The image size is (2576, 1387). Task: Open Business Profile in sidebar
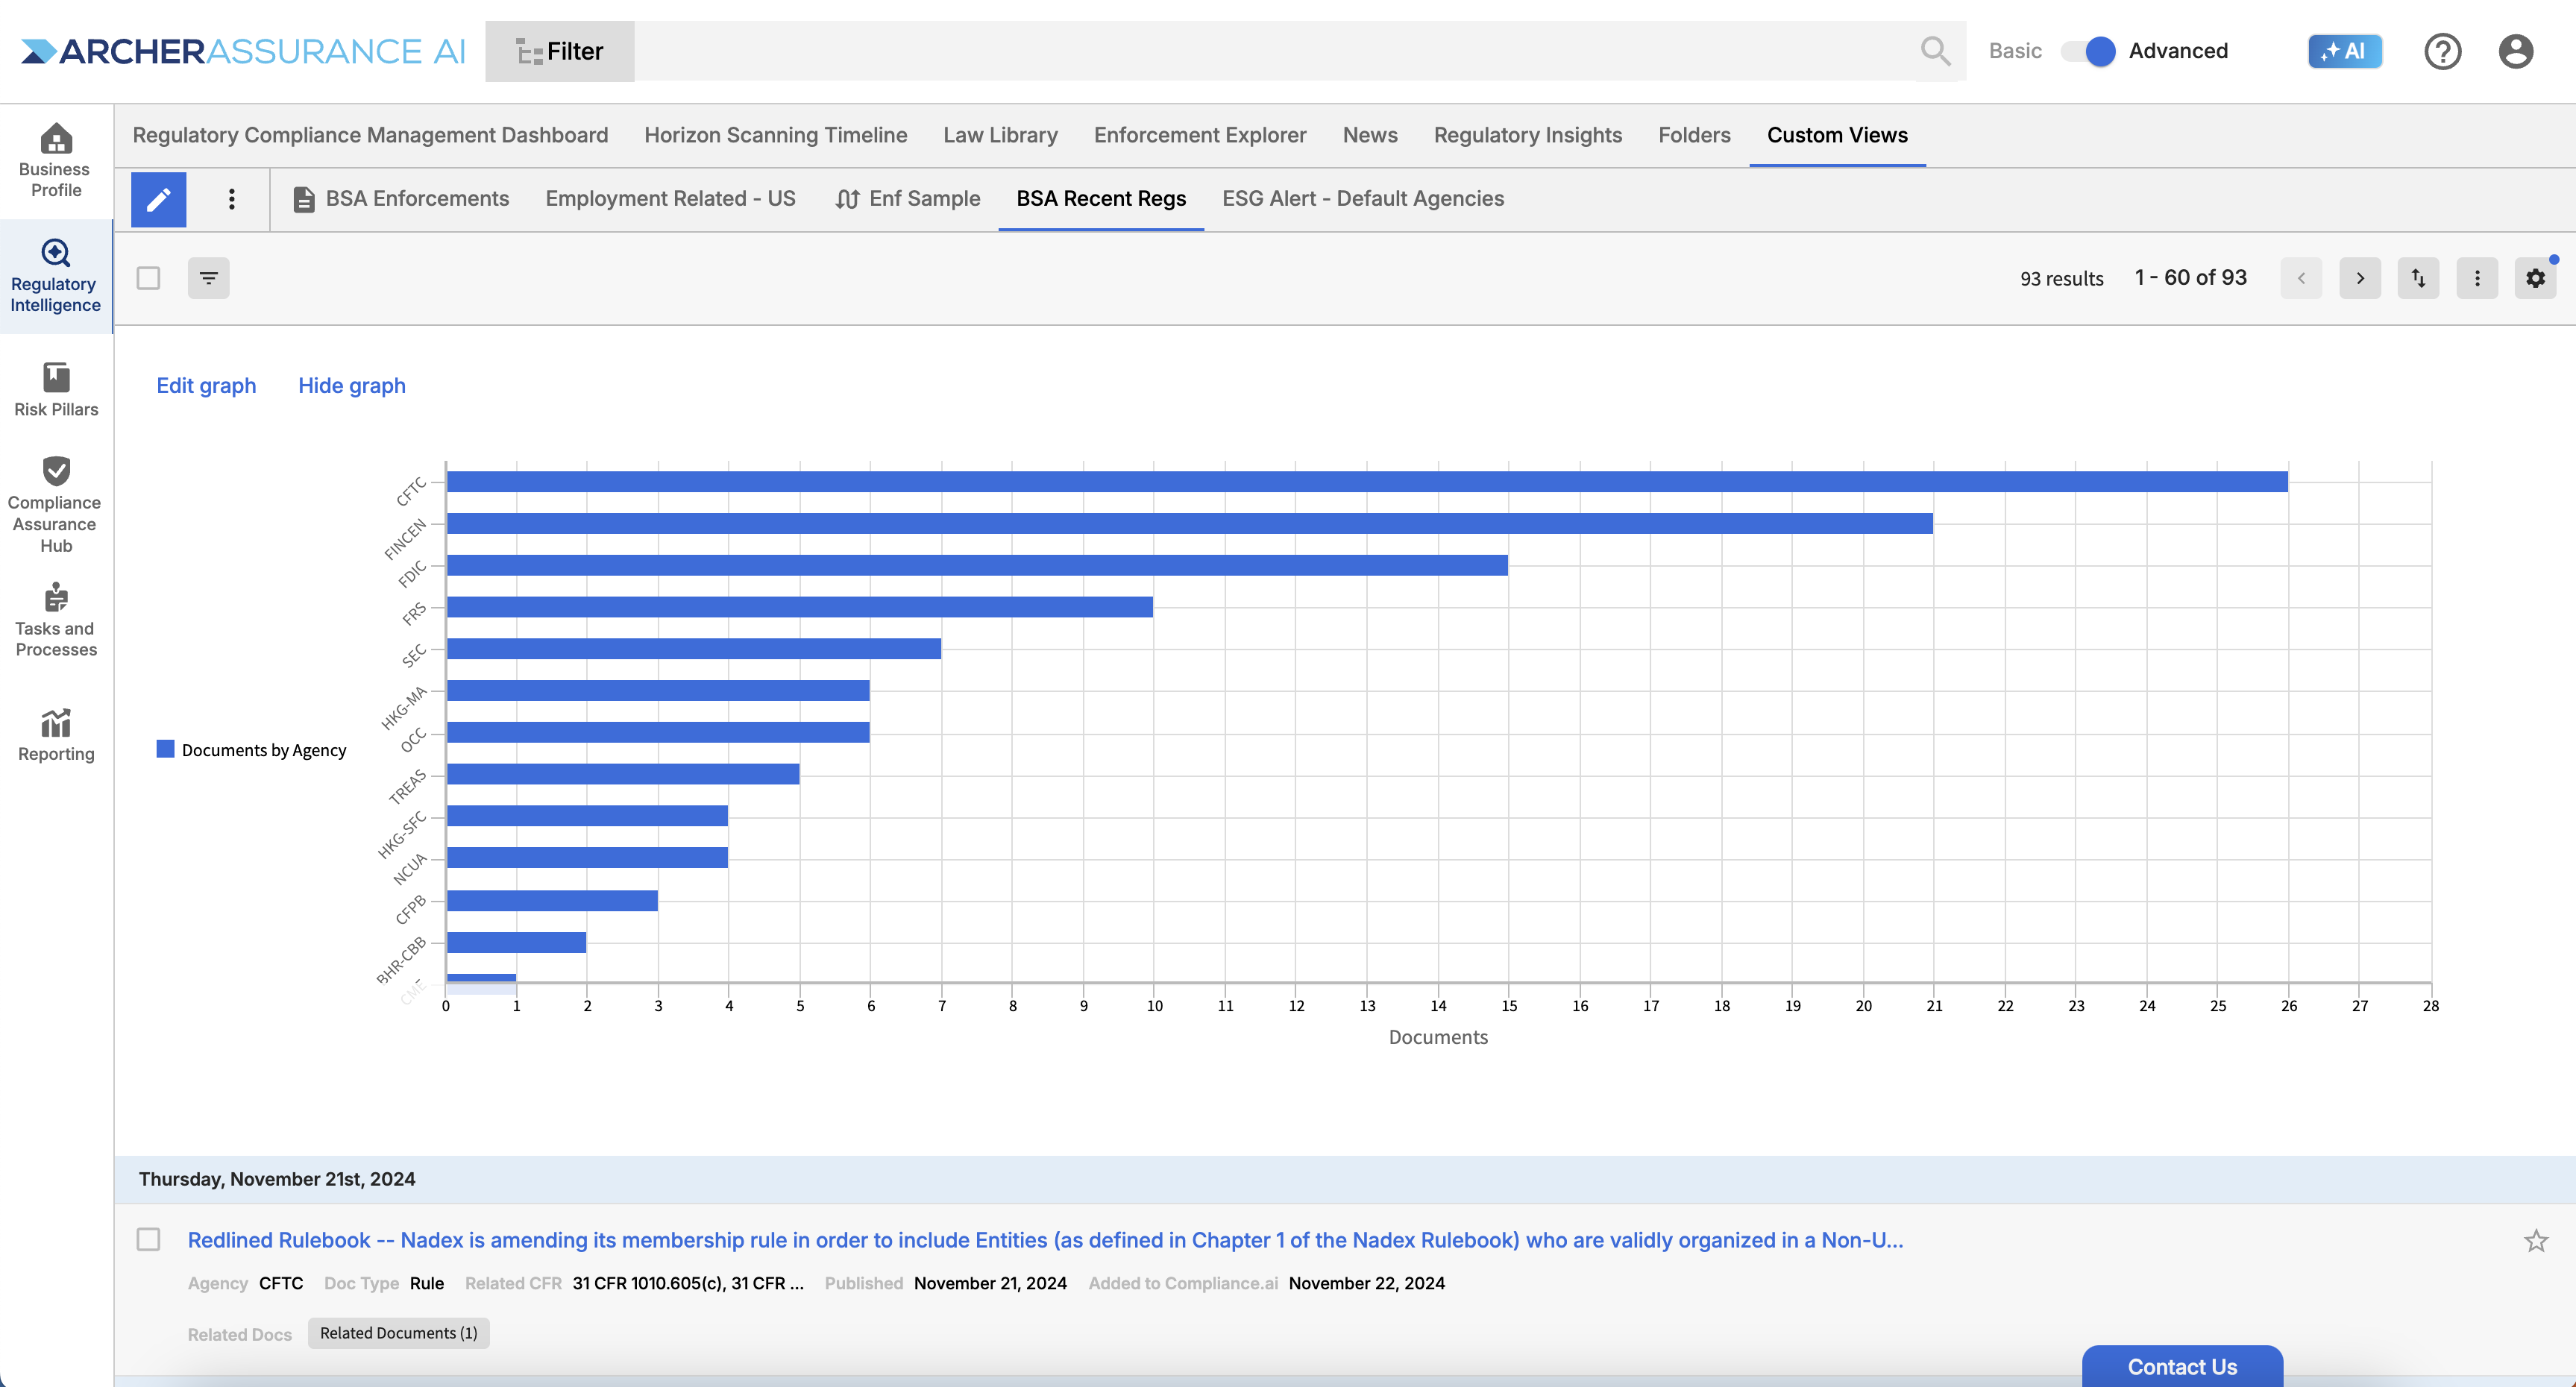pyautogui.click(x=56, y=161)
